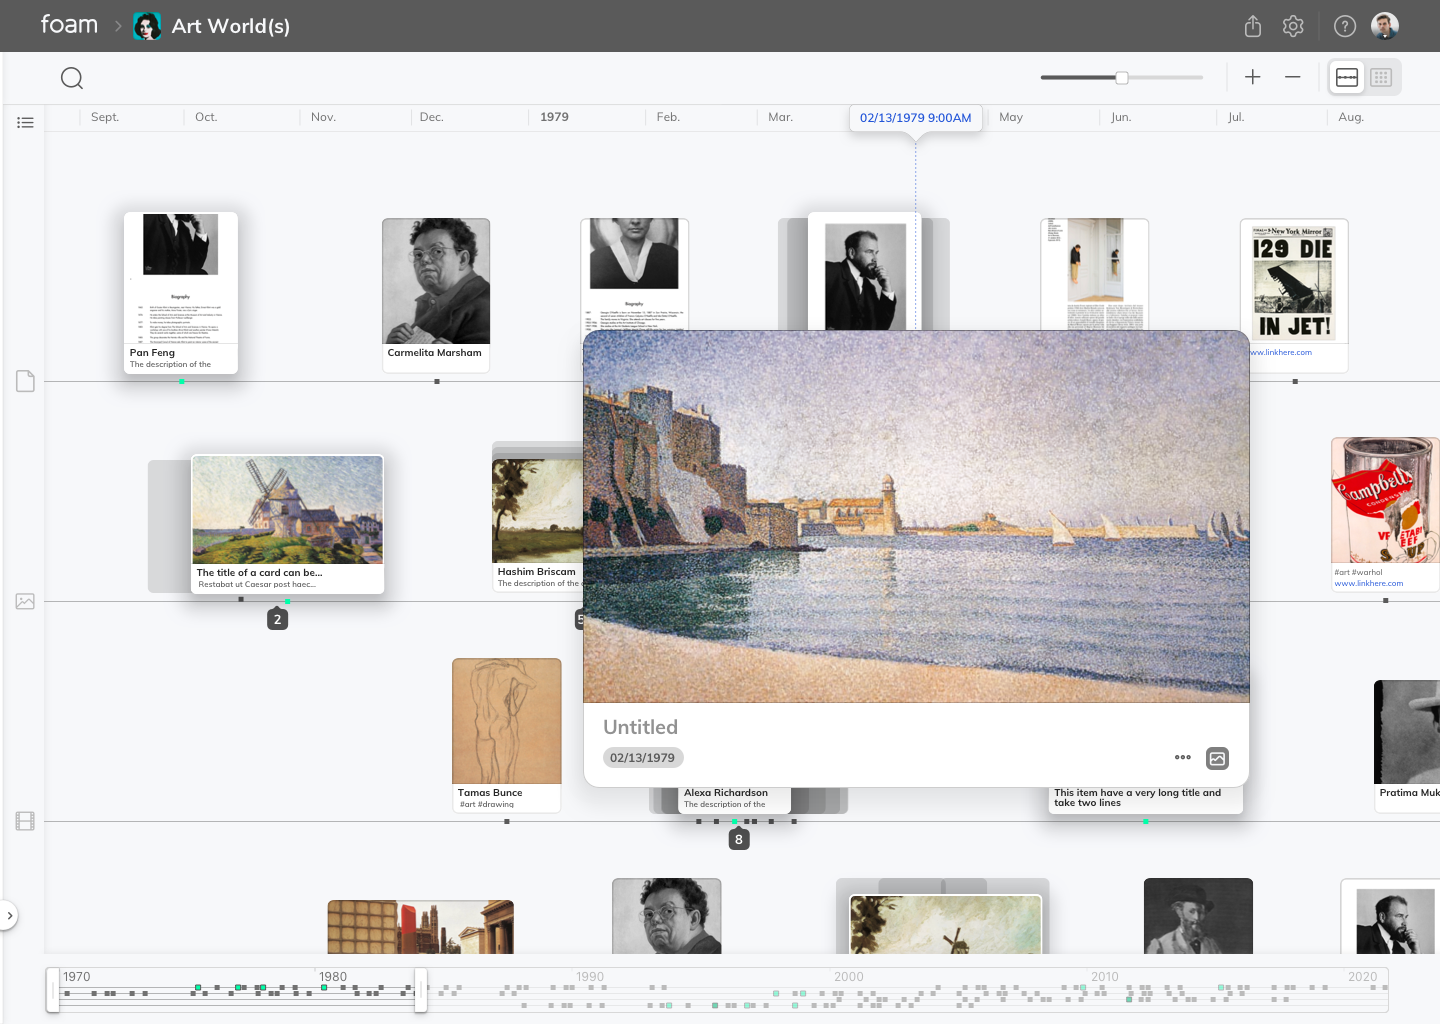Open the bottom row windmill landscape card
Image resolution: width=1440 pixels, height=1024 pixels.
pos(945,923)
